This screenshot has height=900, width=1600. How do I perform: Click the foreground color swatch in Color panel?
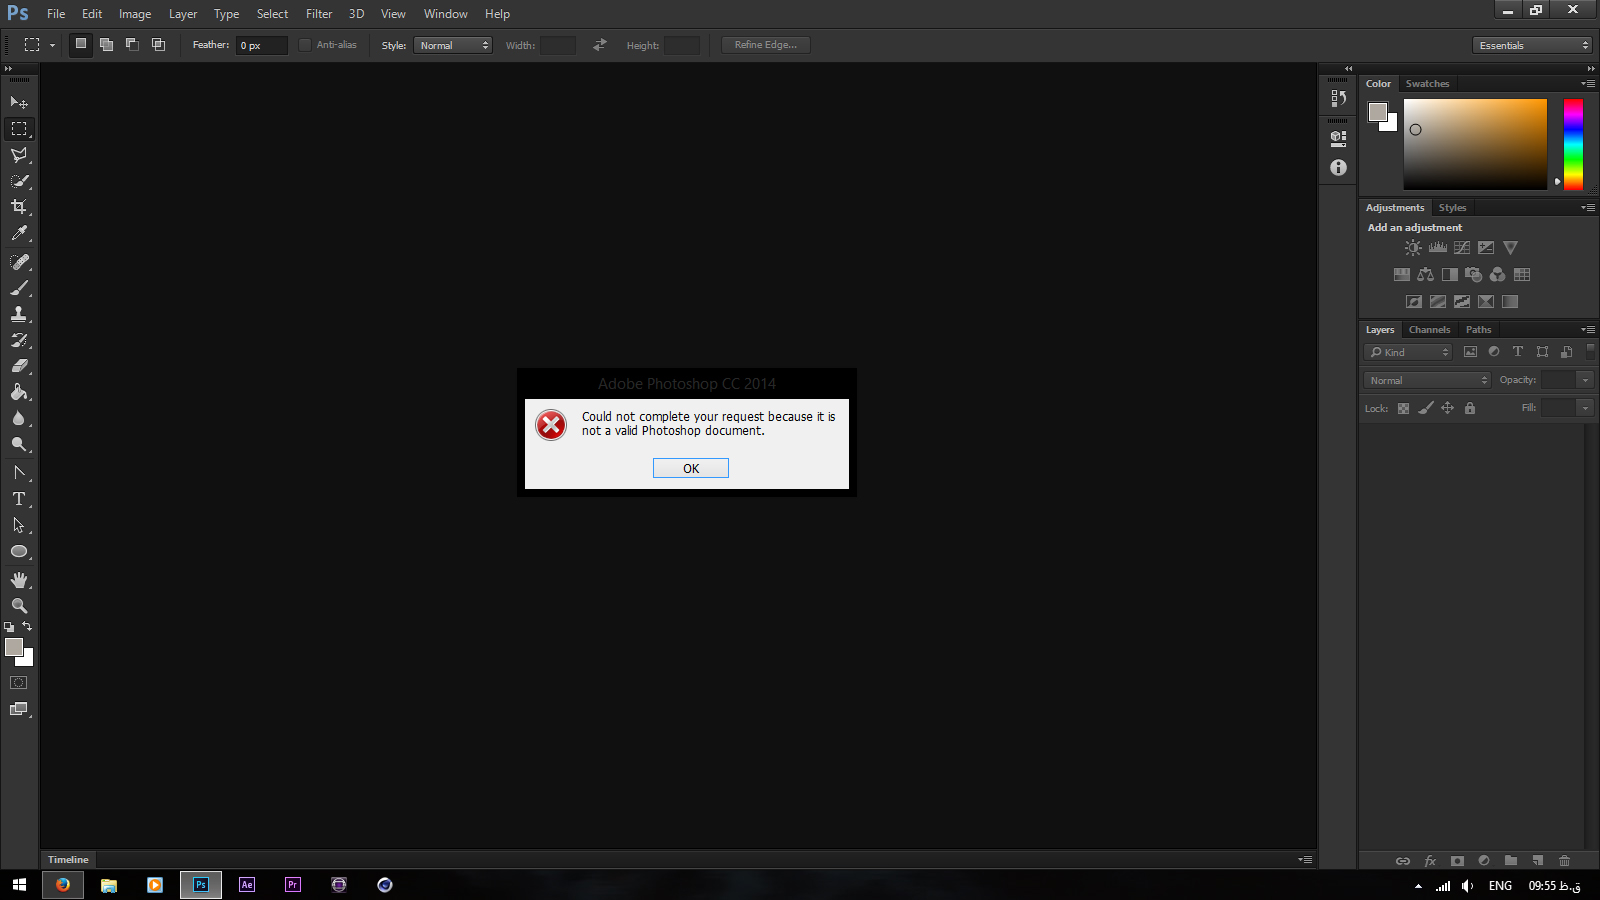(x=1378, y=111)
